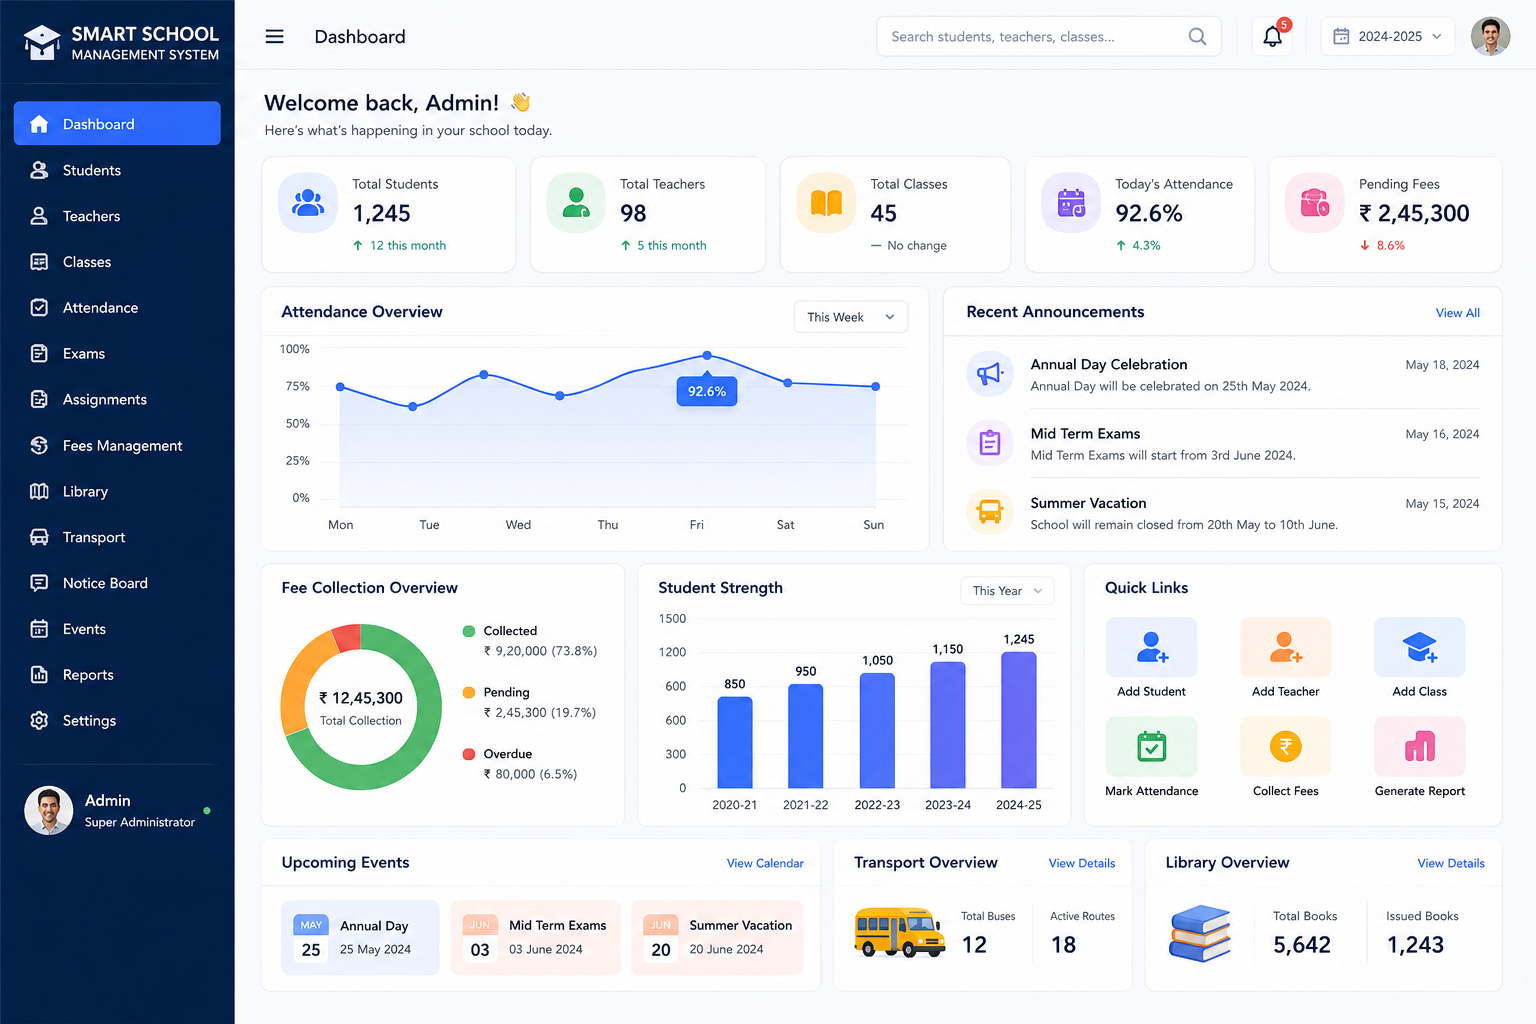1536x1024 pixels.
Task: Select the Friday 92.6% chart data point
Action: click(x=707, y=355)
